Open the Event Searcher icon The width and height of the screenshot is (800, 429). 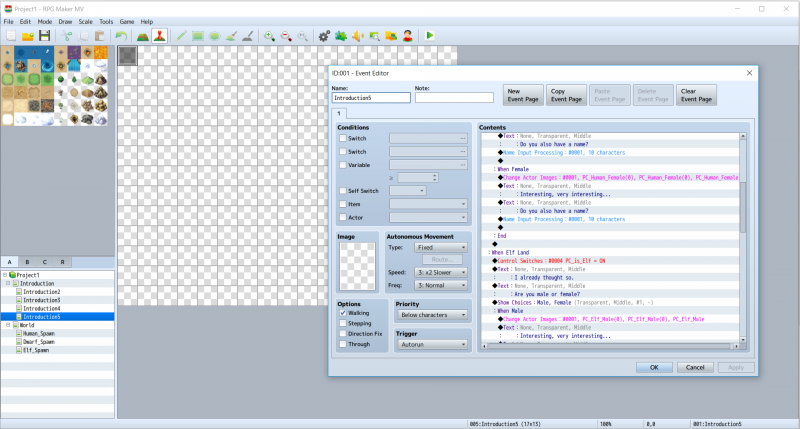374,36
